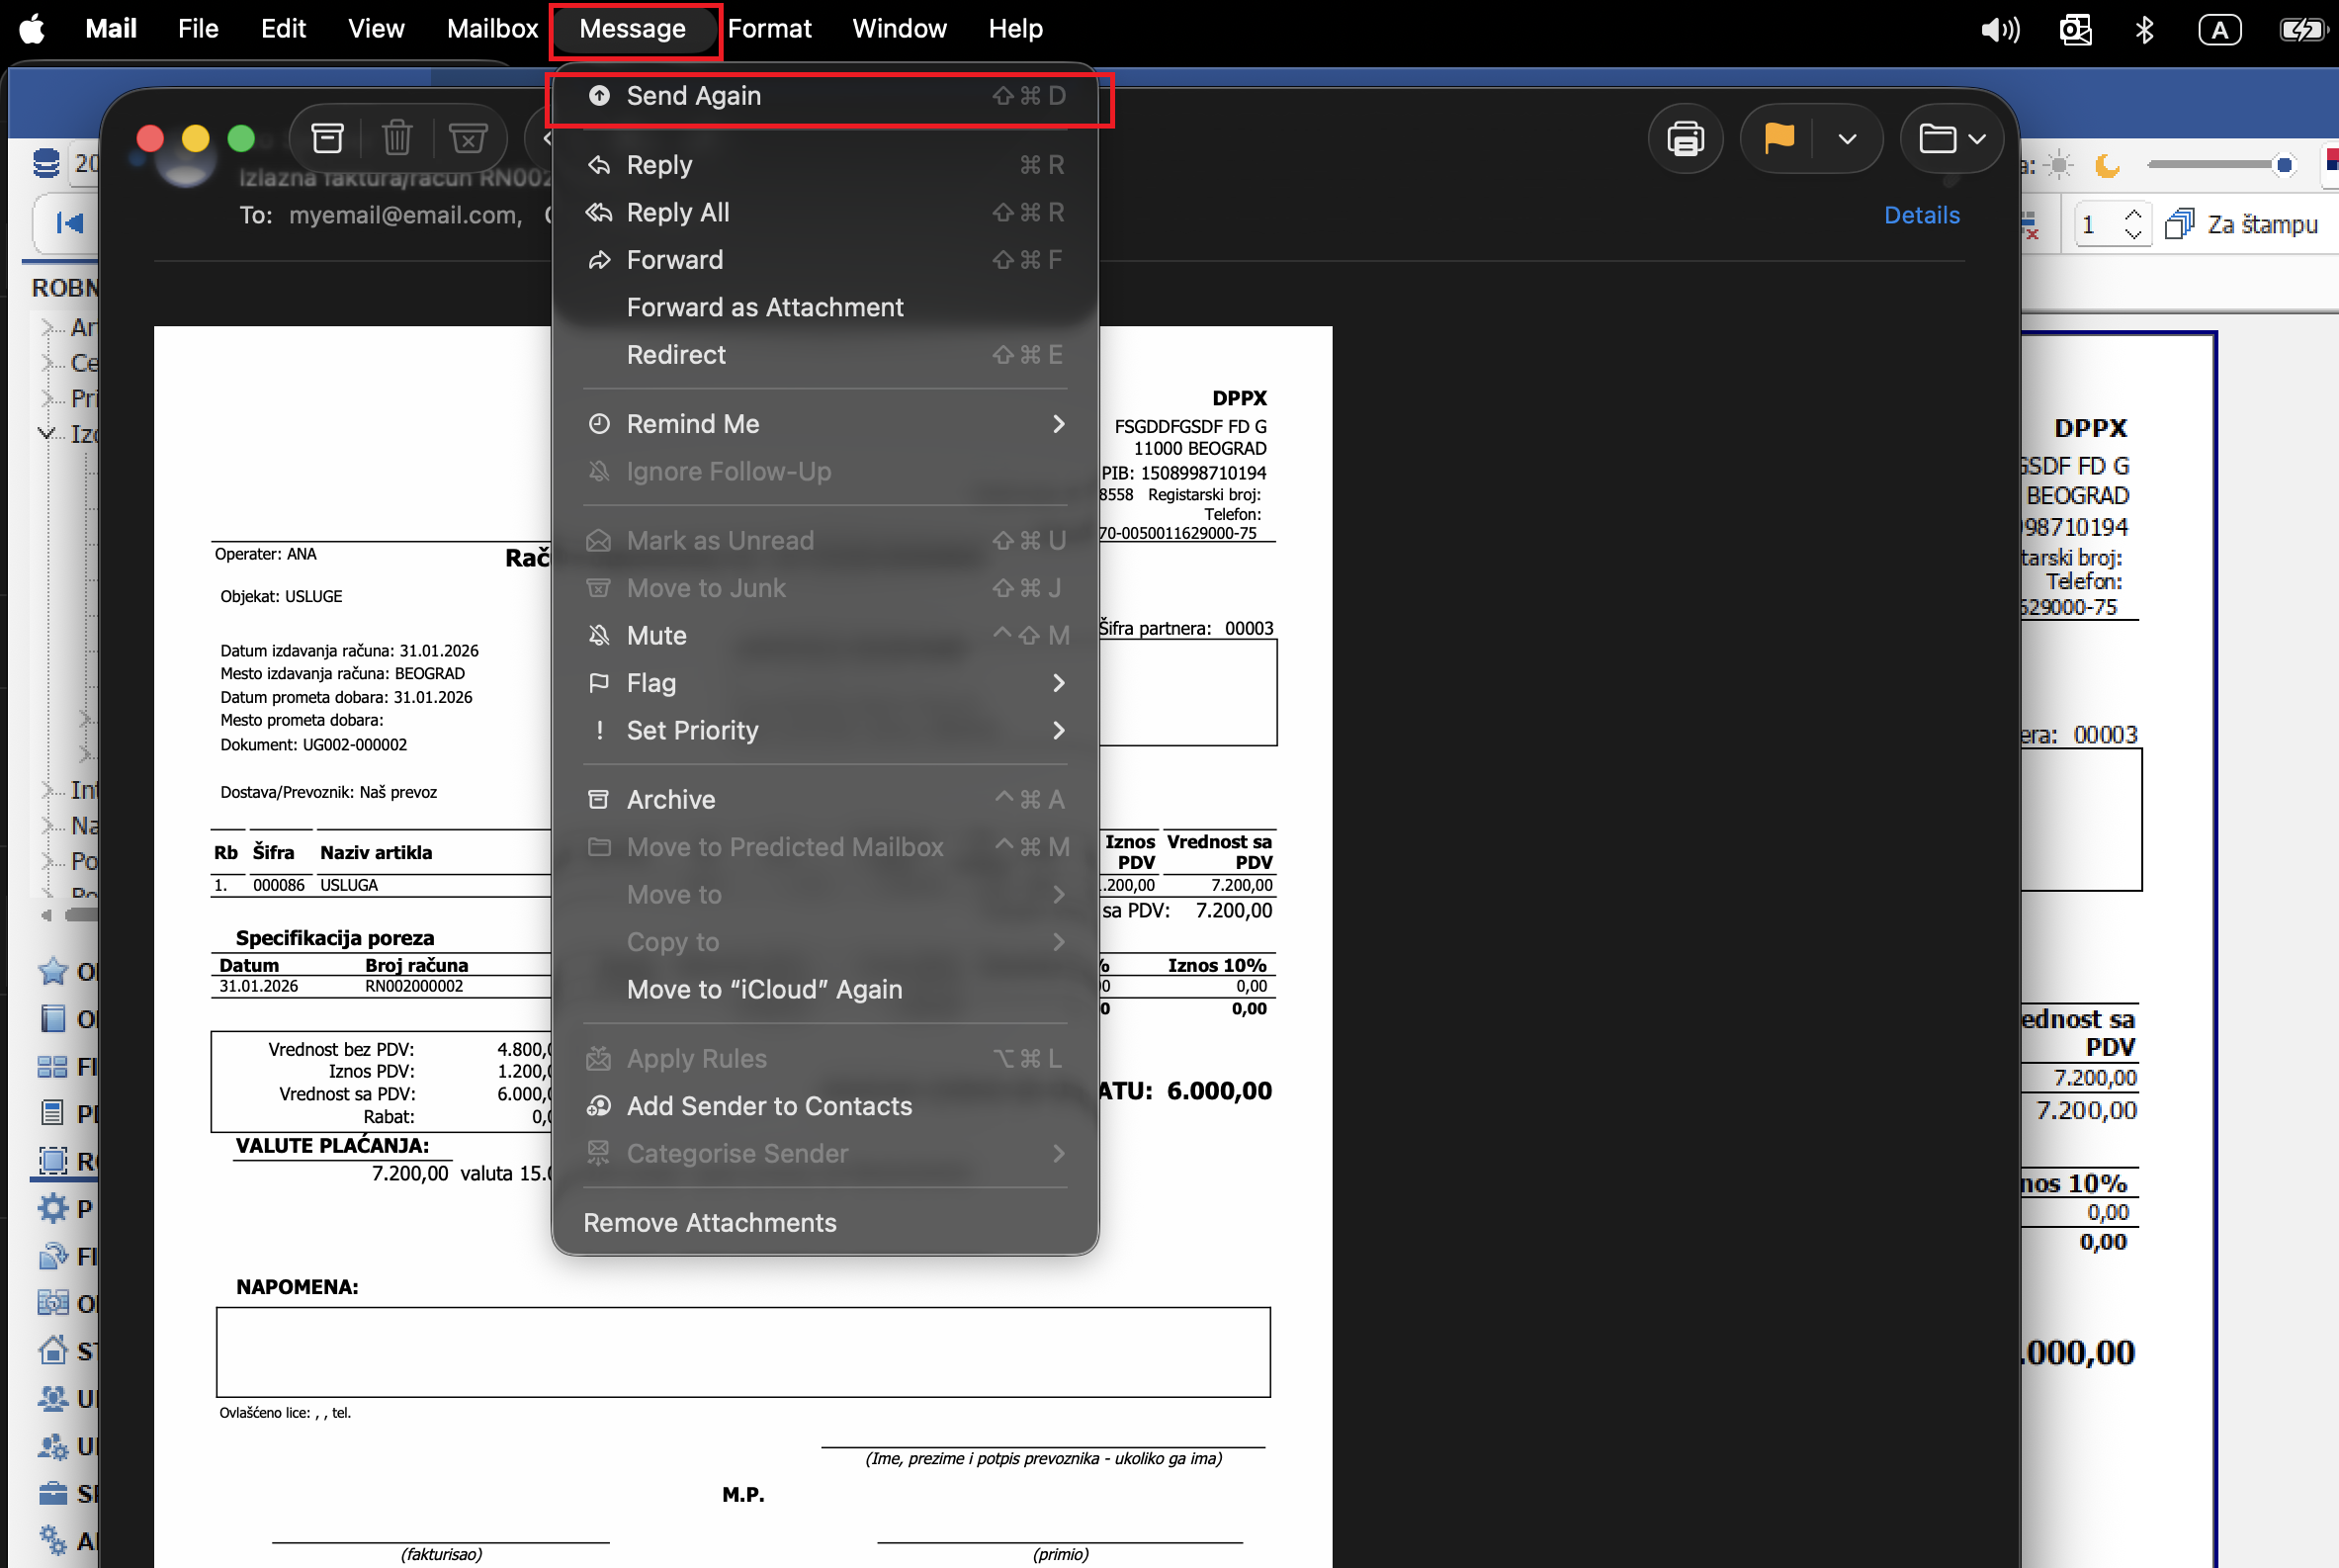Open the flag color dropdown chevron
The width and height of the screenshot is (2339, 1568).
click(x=1847, y=138)
